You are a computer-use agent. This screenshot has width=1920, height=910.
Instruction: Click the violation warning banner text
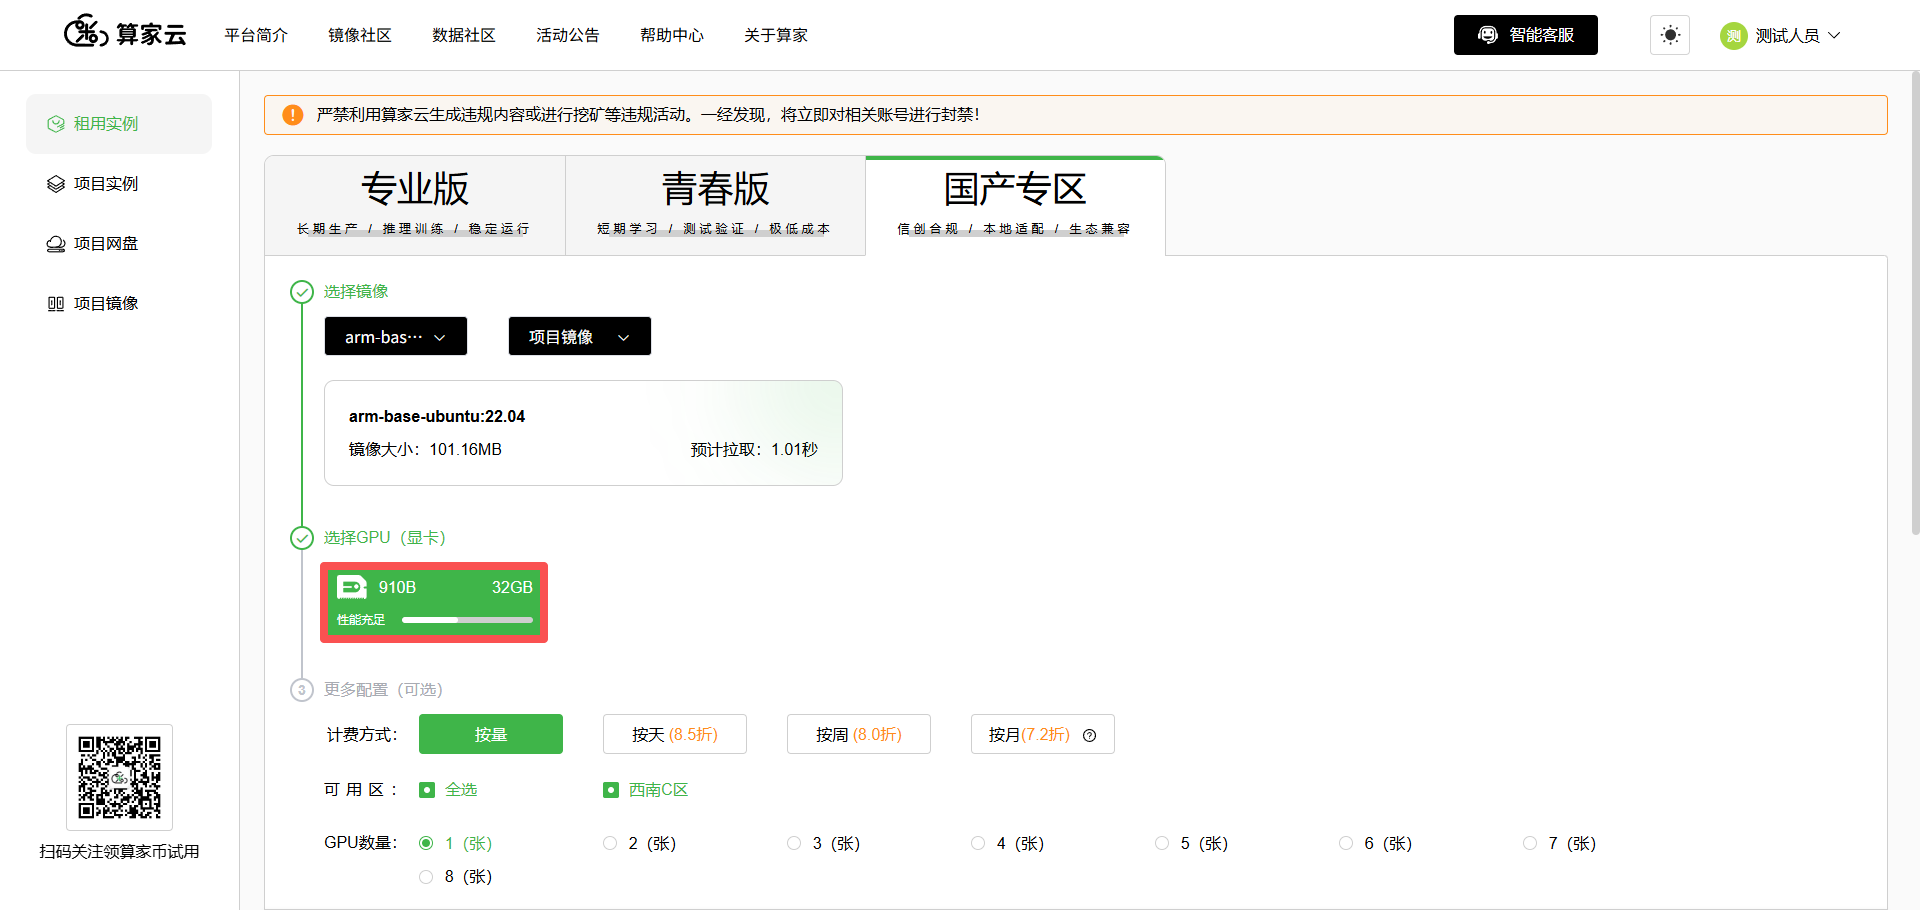648,115
